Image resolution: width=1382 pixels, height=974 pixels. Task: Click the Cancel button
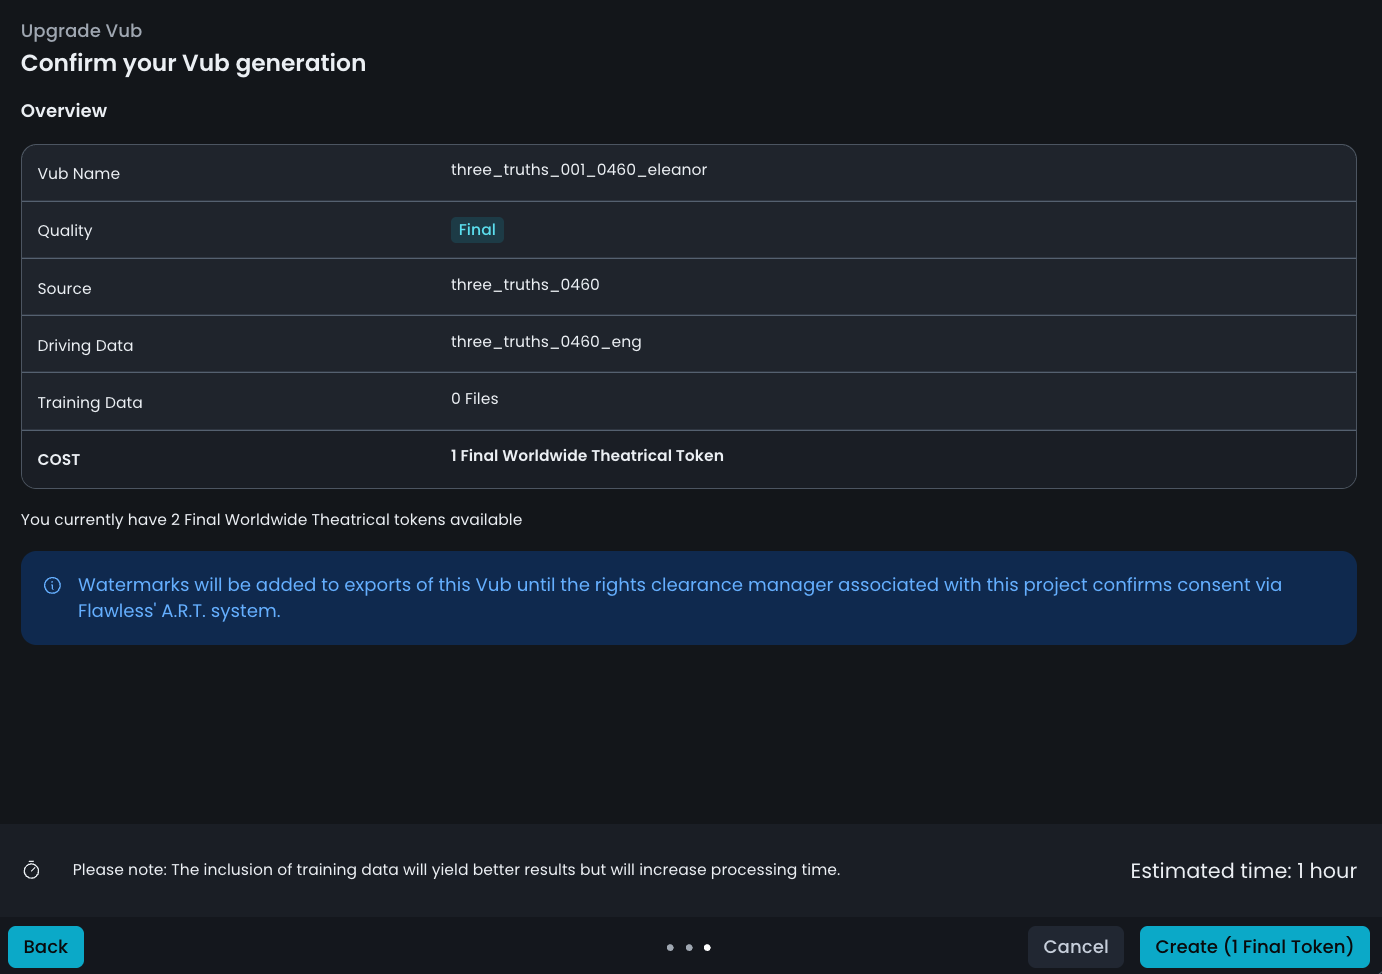pyautogui.click(x=1075, y=946)
